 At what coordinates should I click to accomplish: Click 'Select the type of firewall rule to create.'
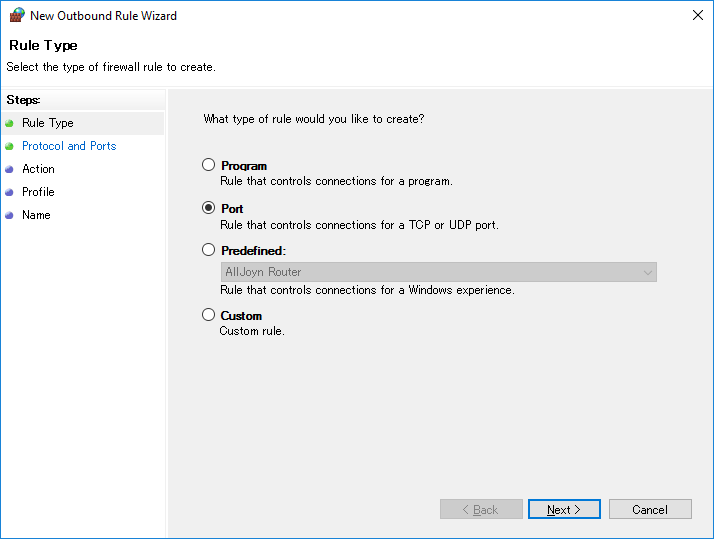click(111, 67)
